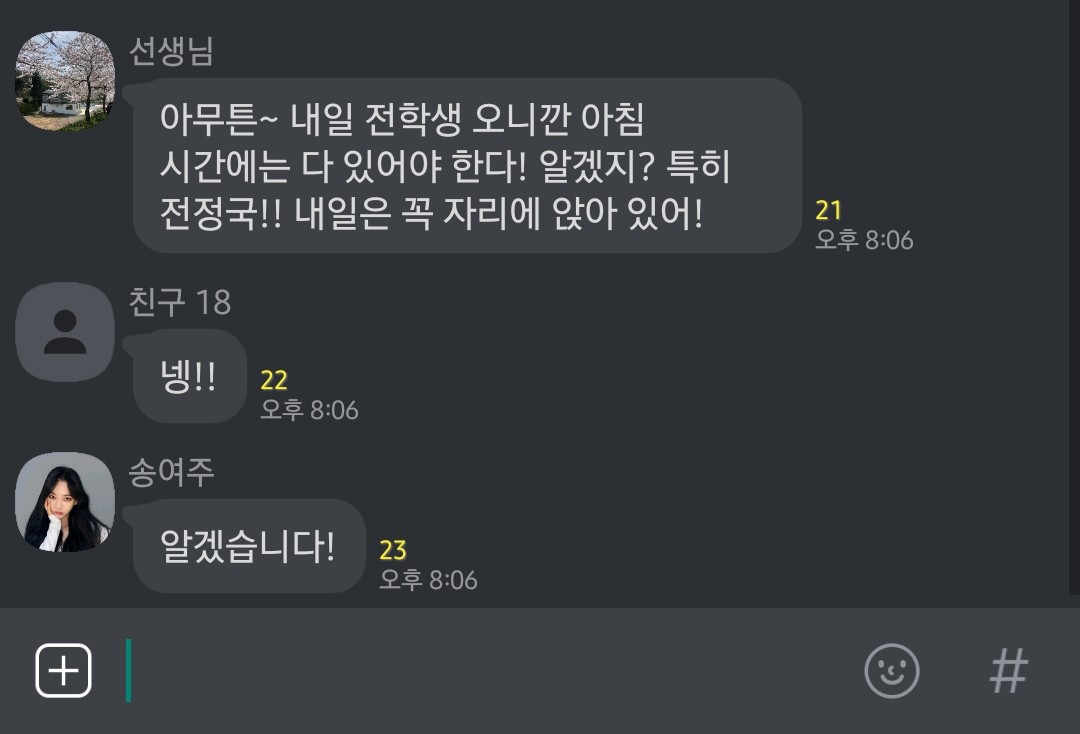Tap the timestamp beside the teacher's message
Screen dimensions: 1080x734
(864, 240)
